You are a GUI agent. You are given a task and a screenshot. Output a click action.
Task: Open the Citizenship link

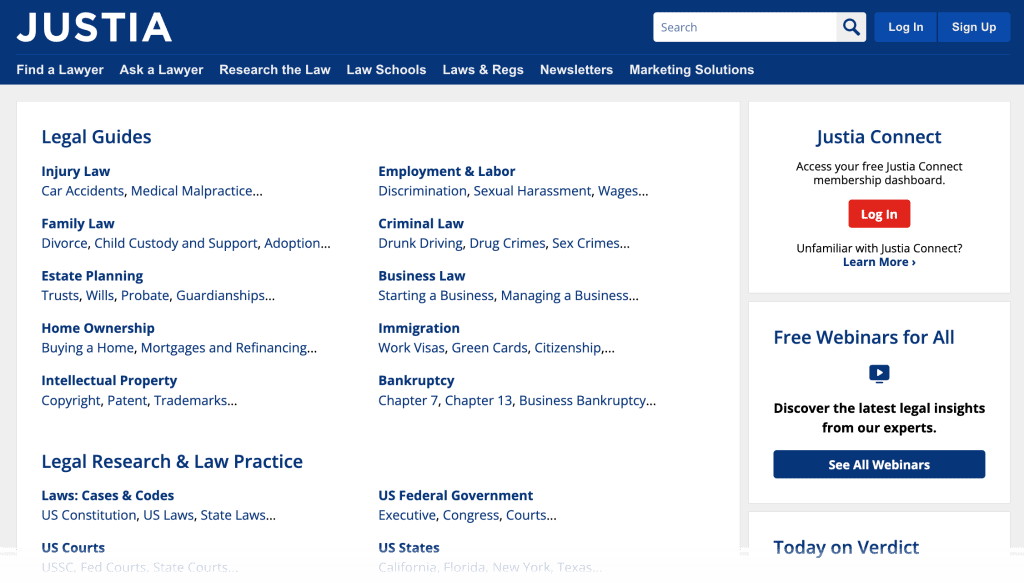(x=568, y=347)
